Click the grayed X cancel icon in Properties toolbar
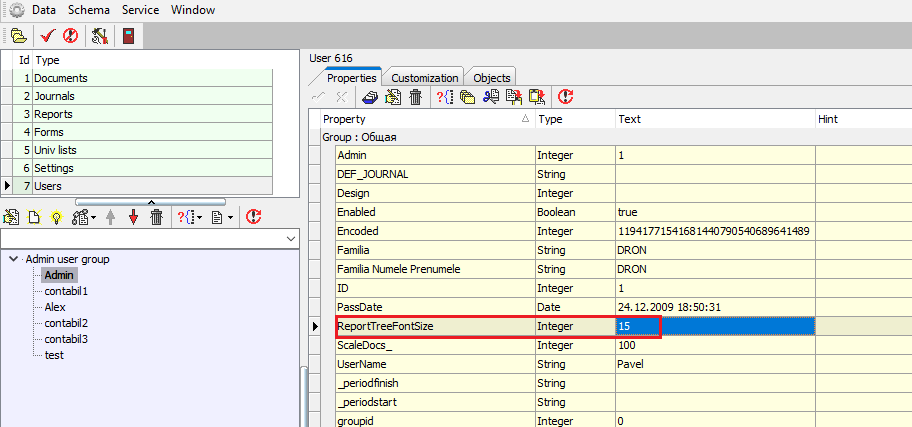Screen dimensions: 912x427 point(341,97)
